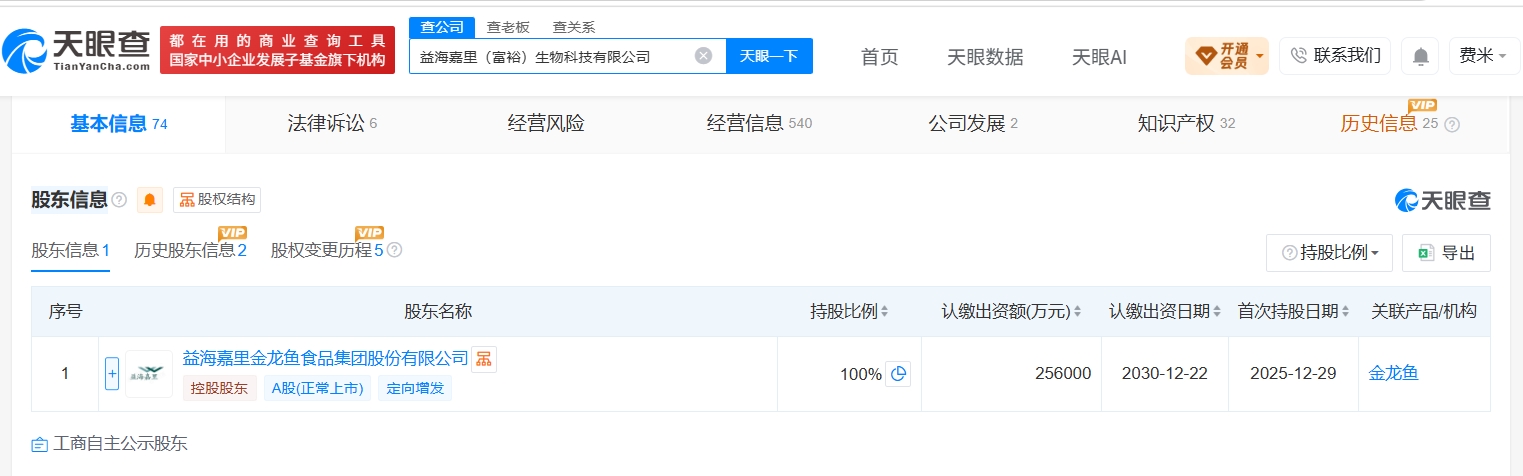The width and height of the screenshot is (1523, 476).
Task: Open the 费米 user account dropdown
Action: coord(1484,56)
